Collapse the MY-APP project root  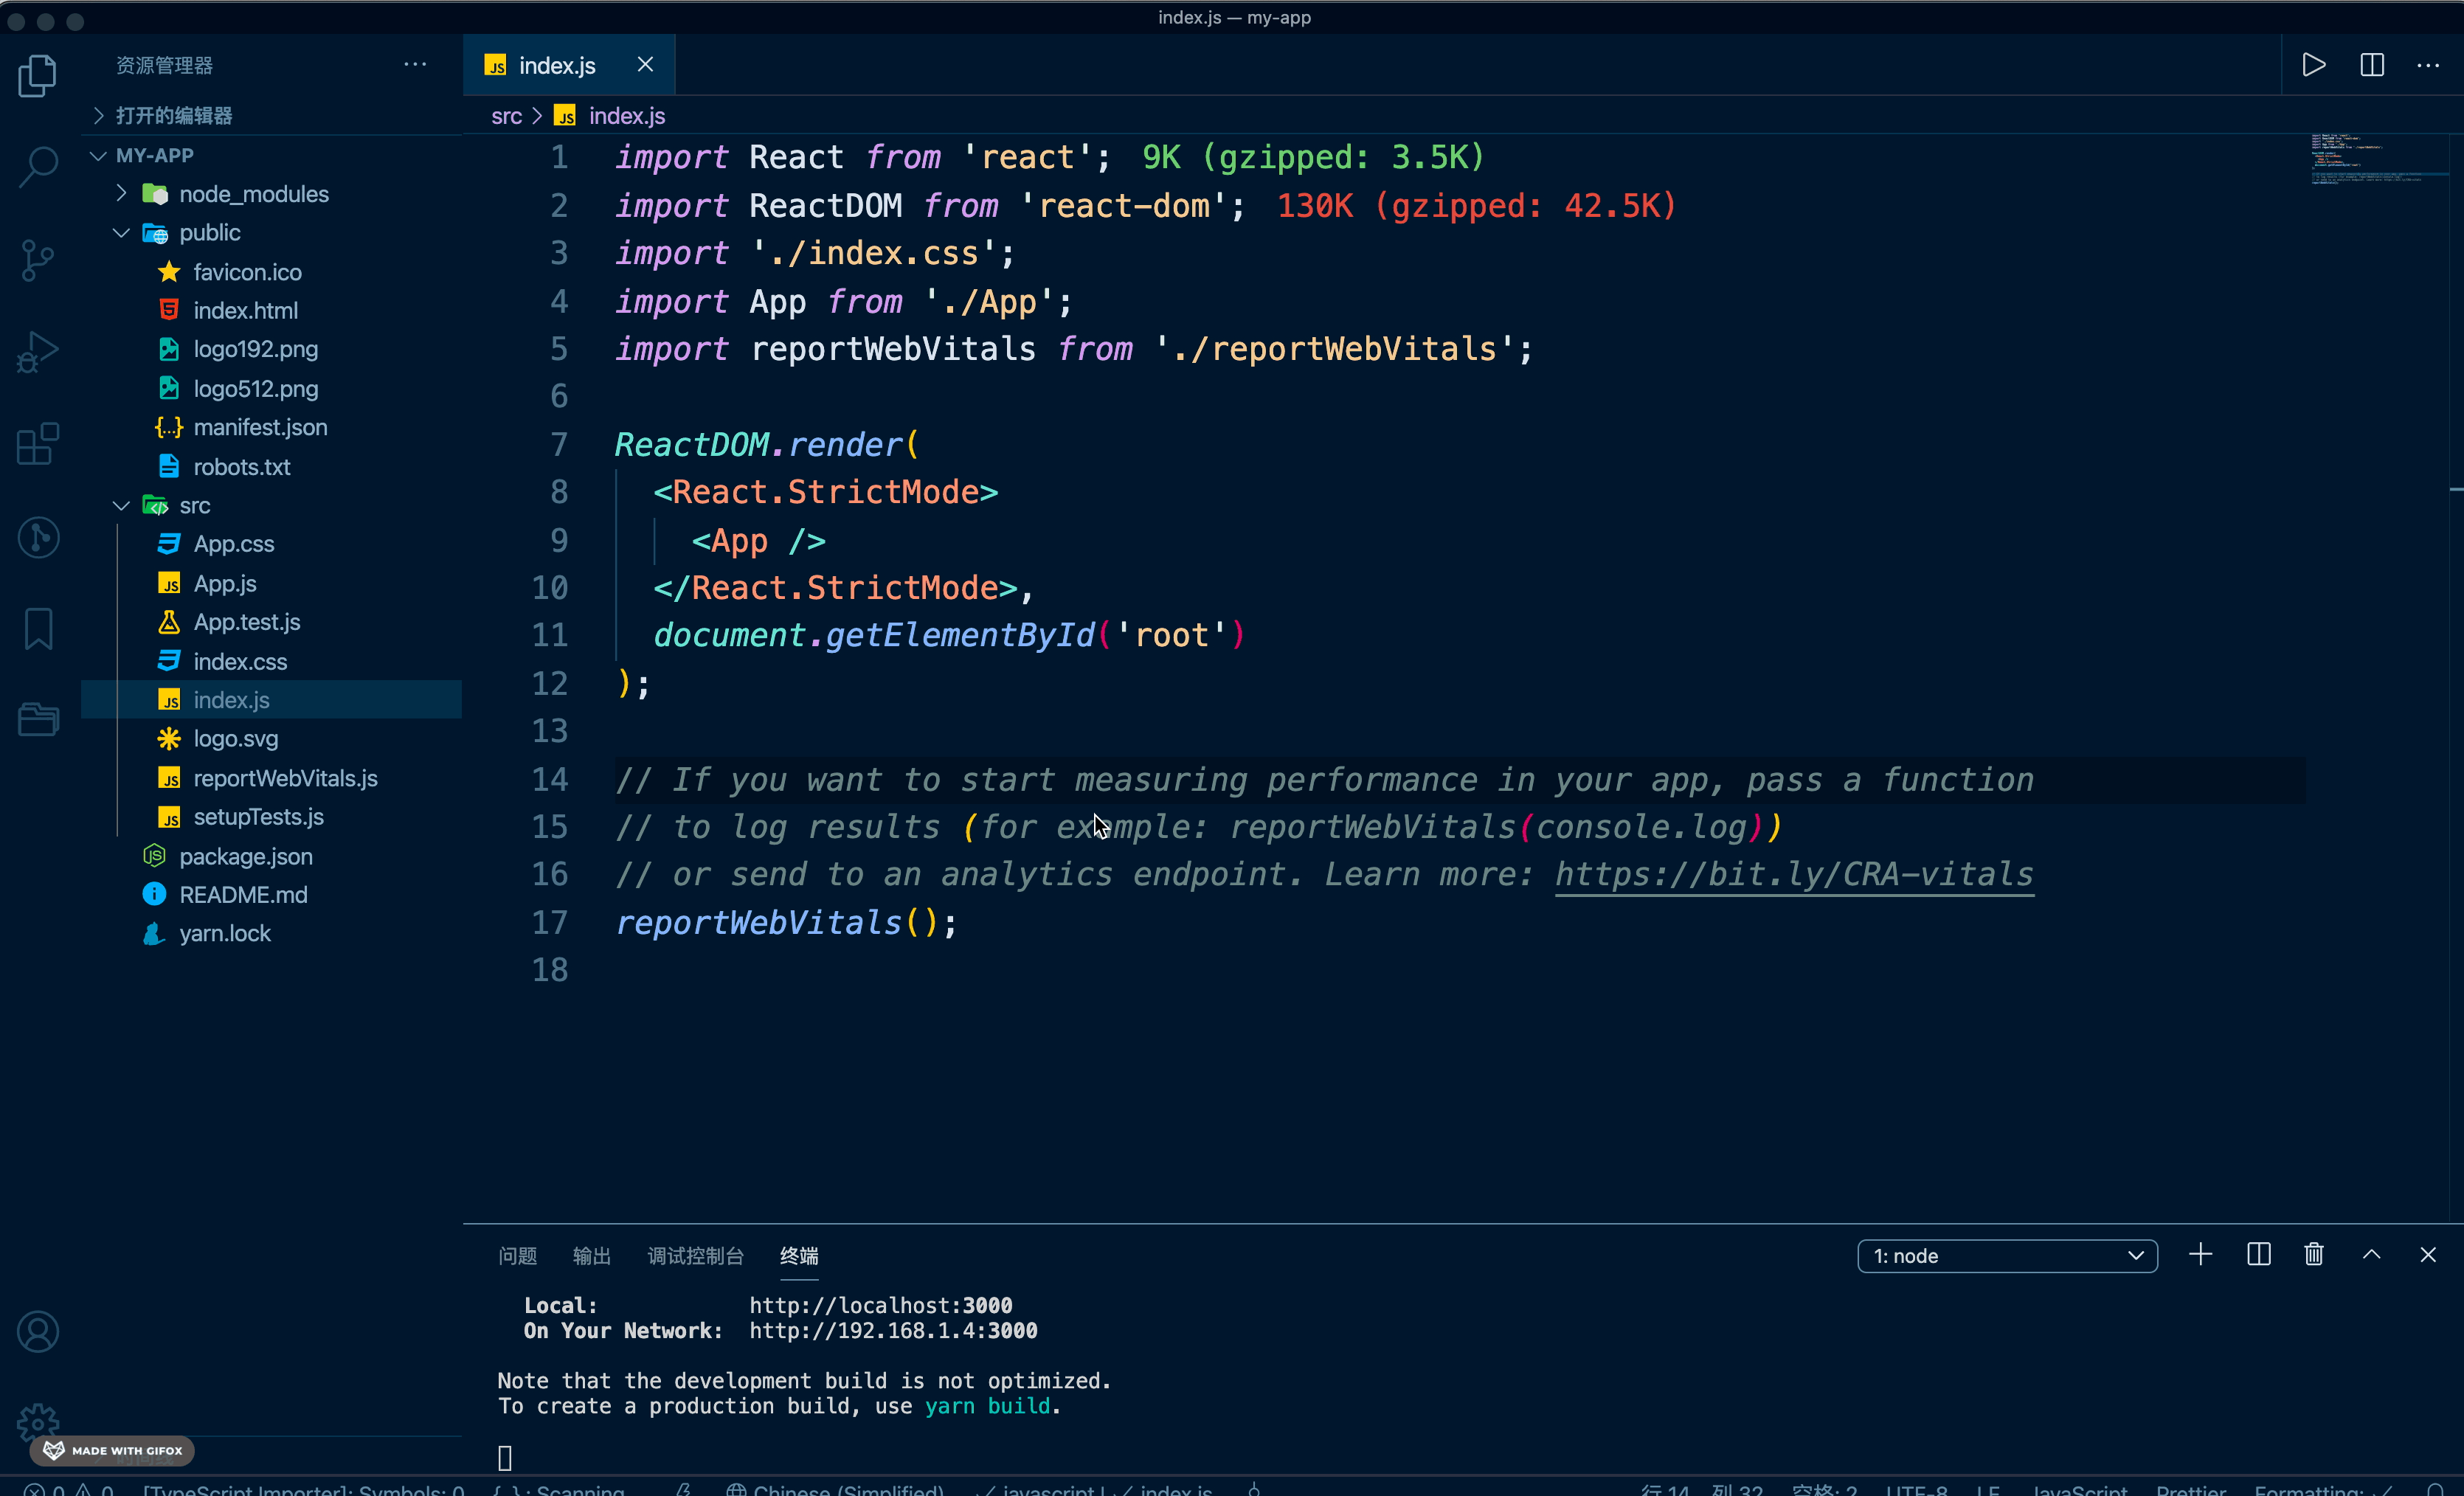(271, 155)
